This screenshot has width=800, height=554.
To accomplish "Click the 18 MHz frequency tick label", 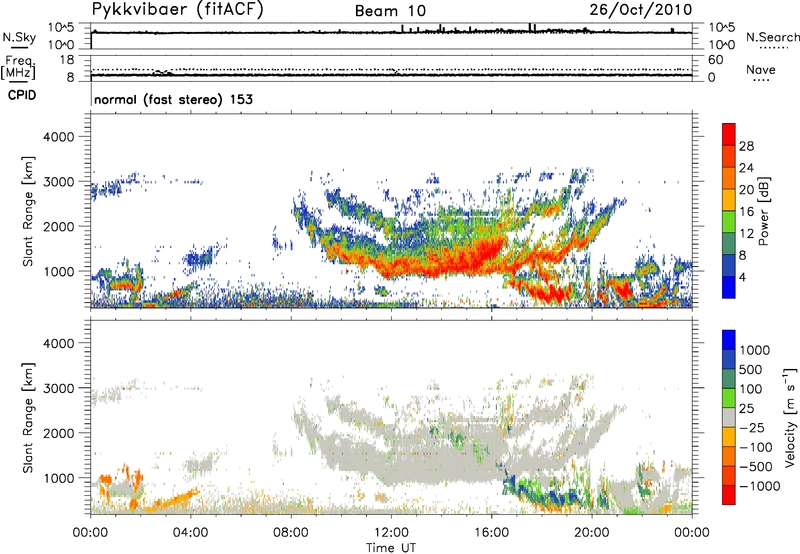I will pyautogui.click(x=67, y=60).
